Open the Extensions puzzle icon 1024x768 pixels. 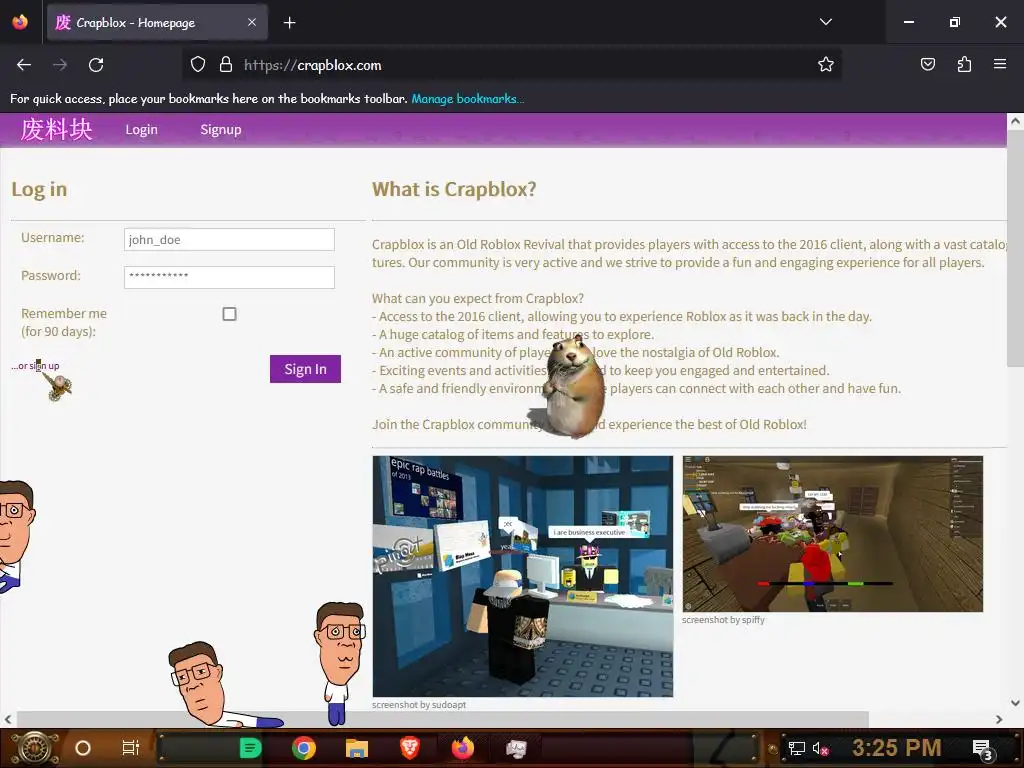964,64
